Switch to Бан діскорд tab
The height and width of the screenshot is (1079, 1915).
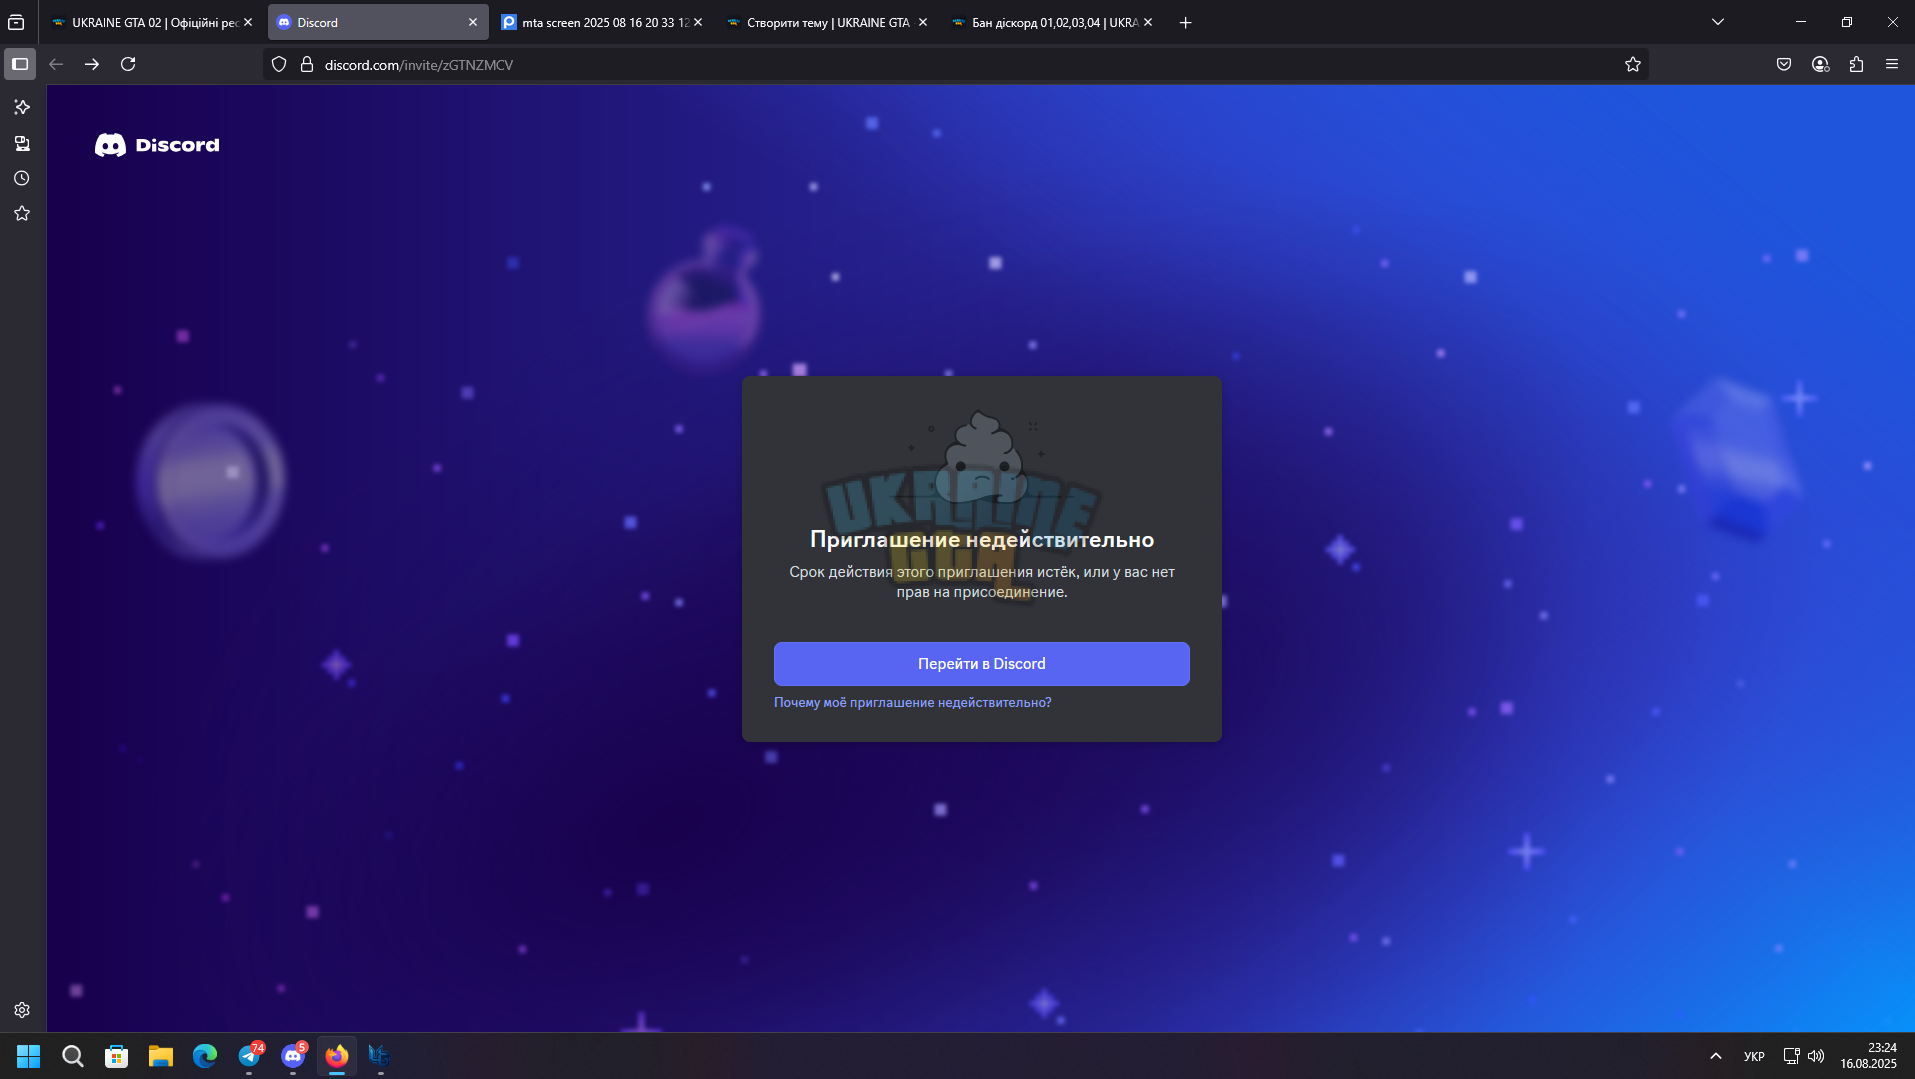1052,22
